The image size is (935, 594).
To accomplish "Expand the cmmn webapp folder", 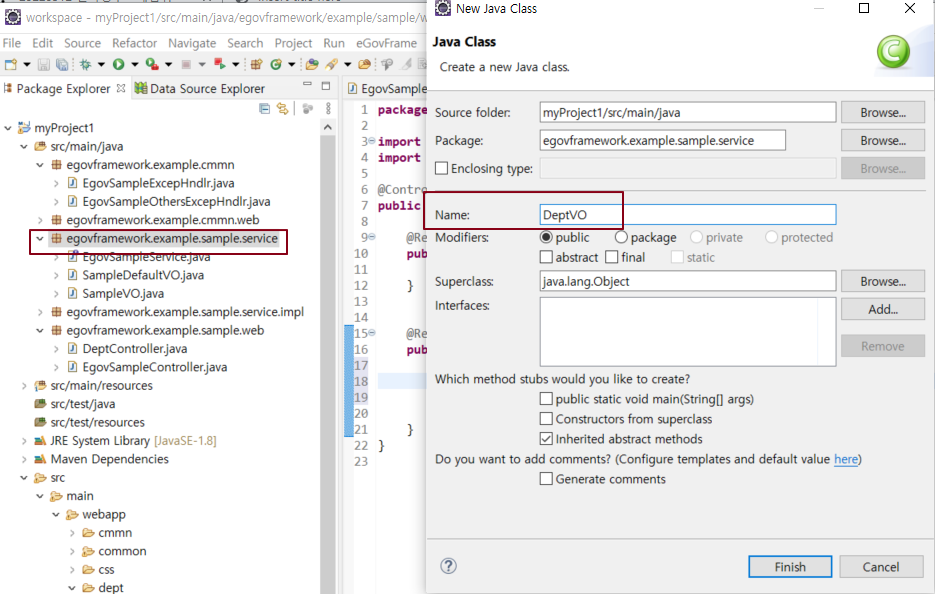I will (x=72, y=533).
